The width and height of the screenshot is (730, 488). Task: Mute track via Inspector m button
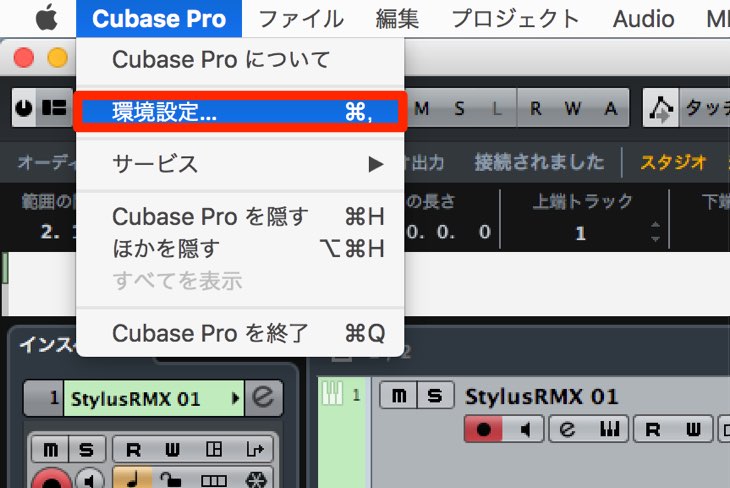pos(50,449)
